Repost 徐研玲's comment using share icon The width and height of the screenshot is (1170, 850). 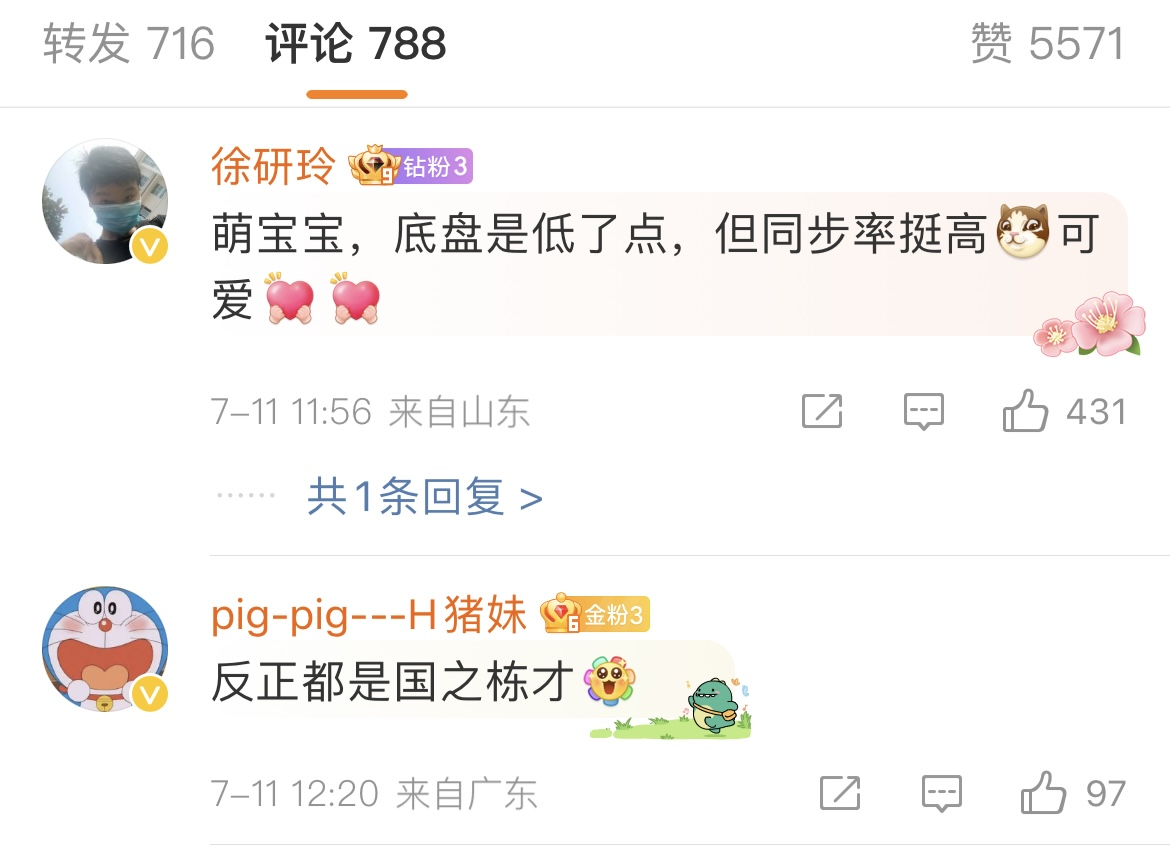822,410
